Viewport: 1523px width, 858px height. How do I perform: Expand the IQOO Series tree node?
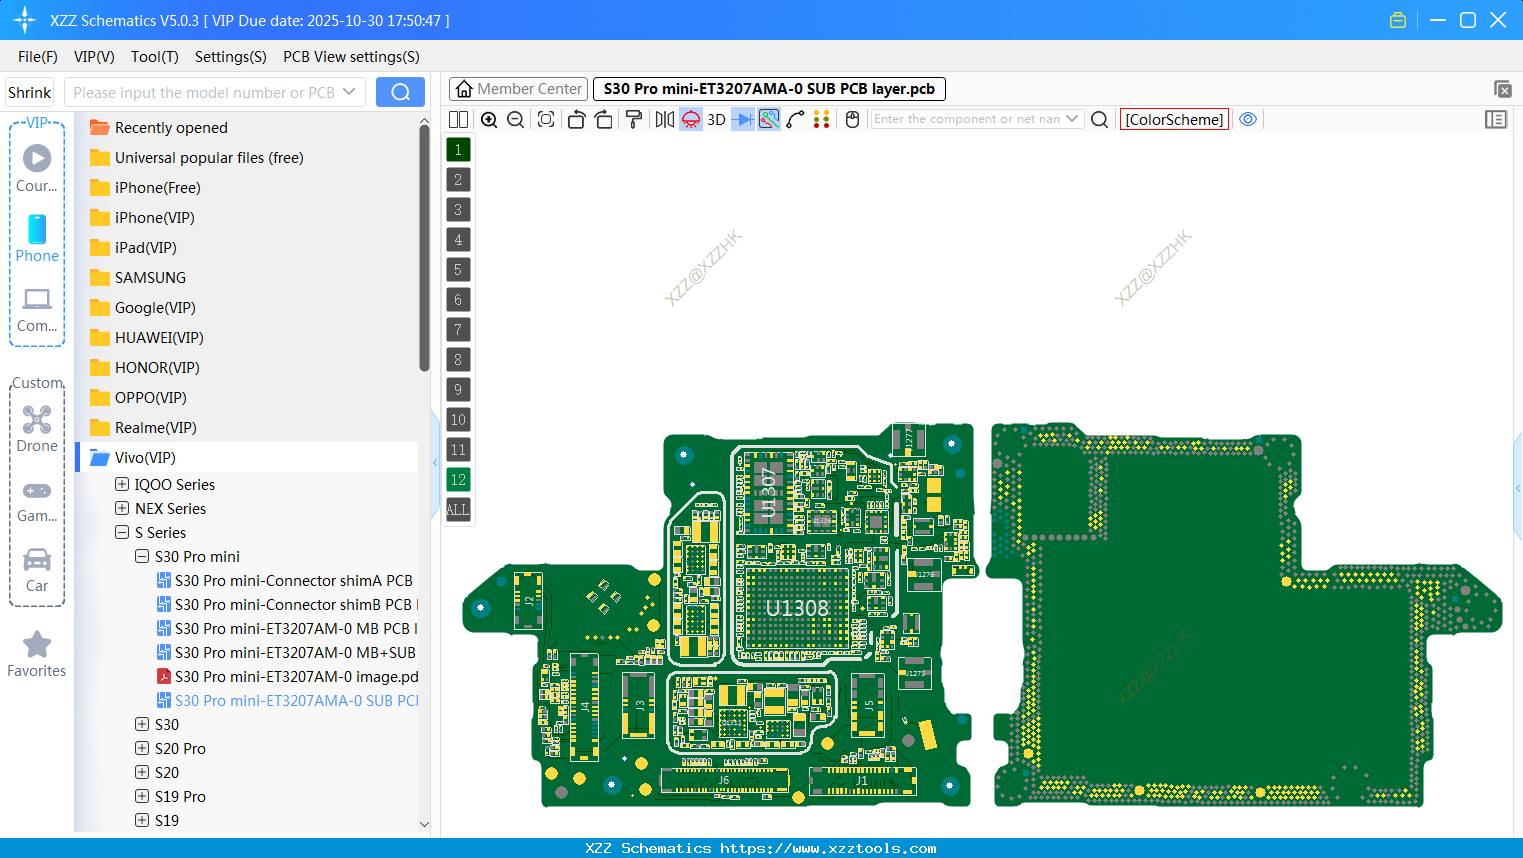point(122,484)
